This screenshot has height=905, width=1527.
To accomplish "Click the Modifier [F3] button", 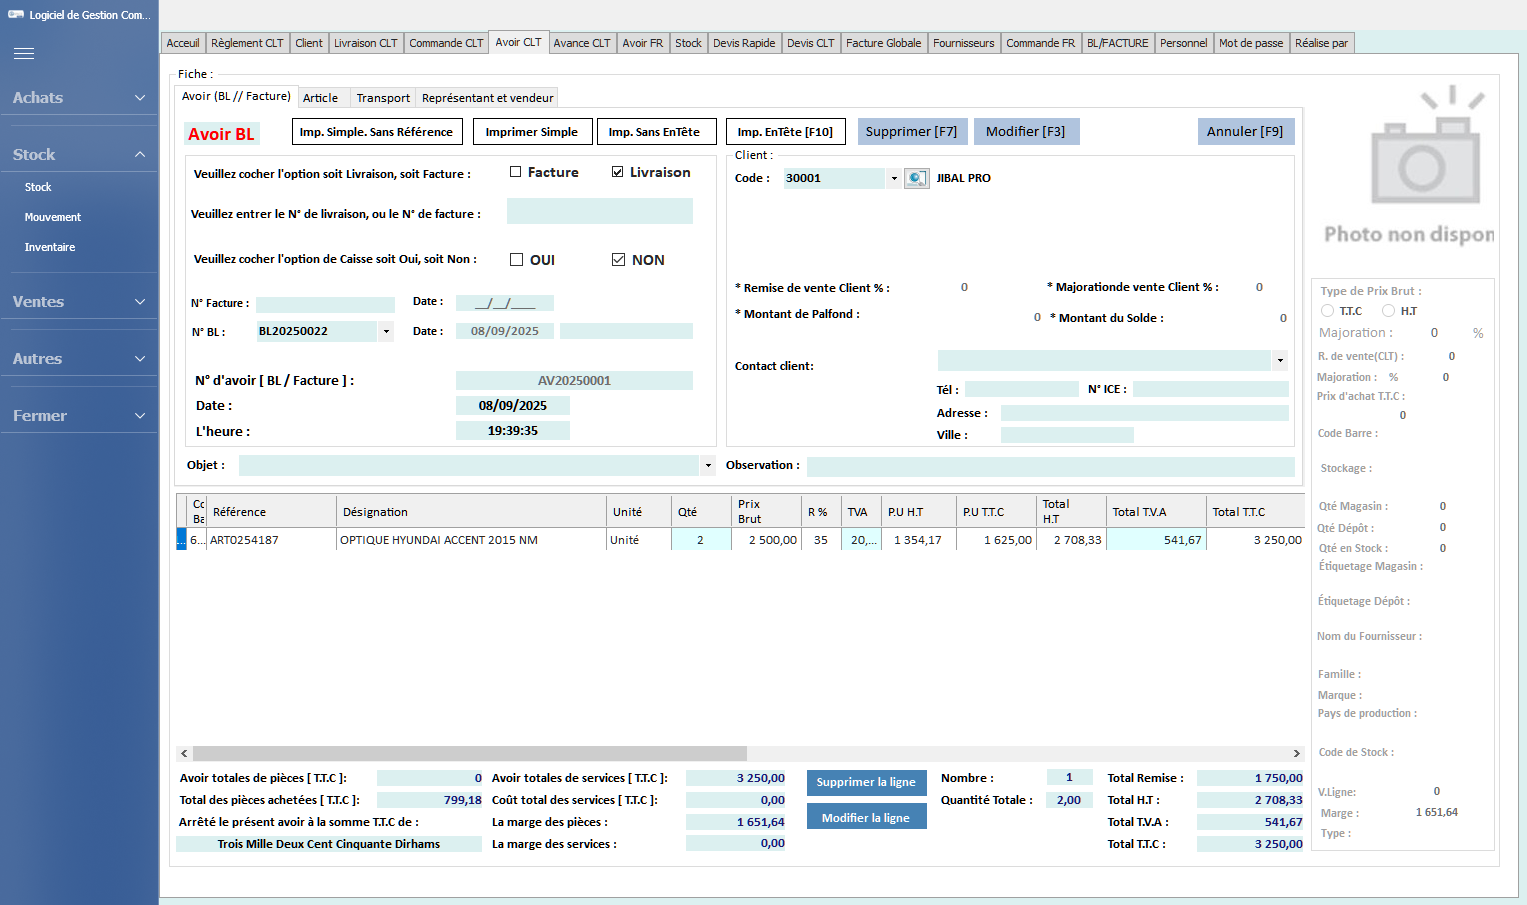I will (x=1026, y=131).
